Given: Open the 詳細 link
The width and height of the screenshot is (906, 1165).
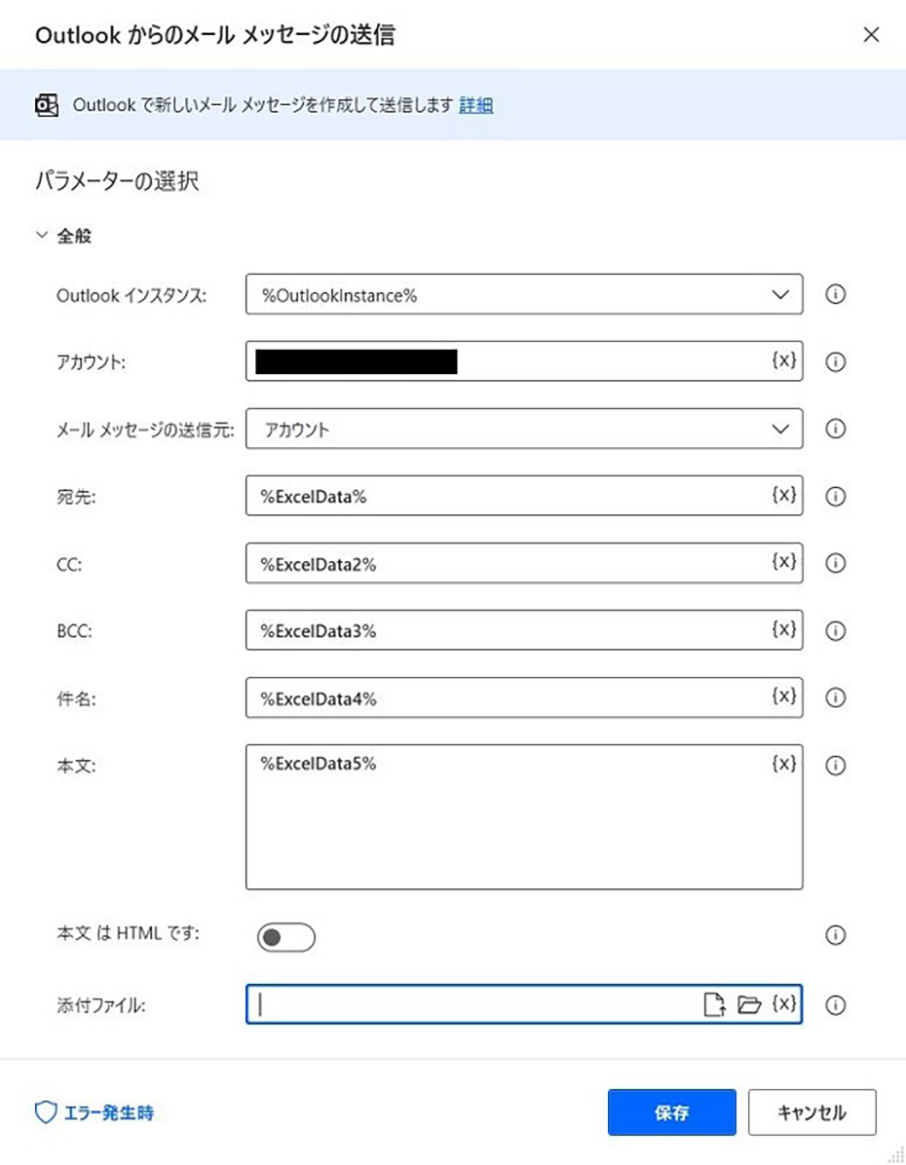Looking at the screenshot, I should tap(476, 106).
